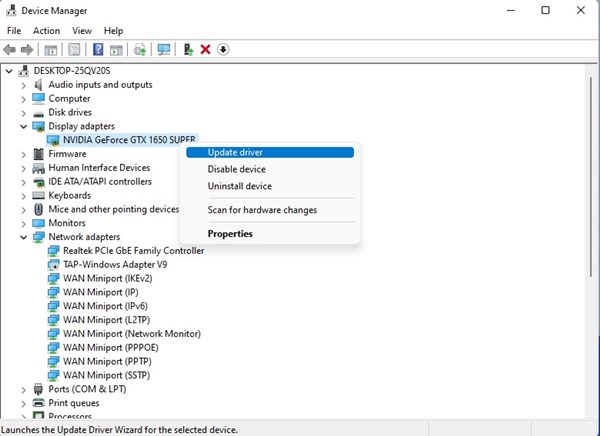The image size is (600, 436).
Task: Select the Computer category label
Action: tap(69, 98)
